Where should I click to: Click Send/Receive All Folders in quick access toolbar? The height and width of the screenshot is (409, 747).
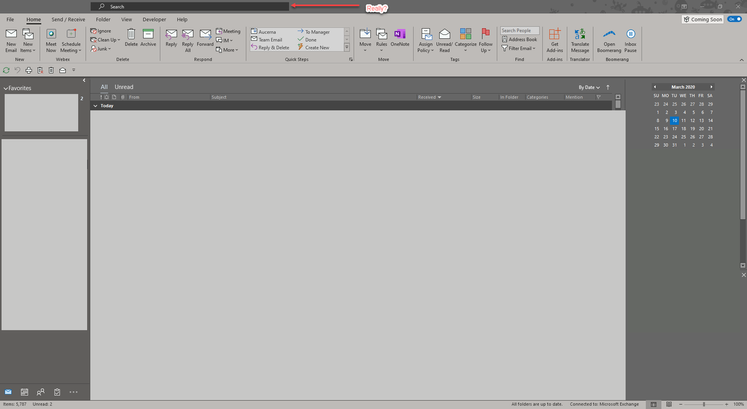click(x=6, y=70)
